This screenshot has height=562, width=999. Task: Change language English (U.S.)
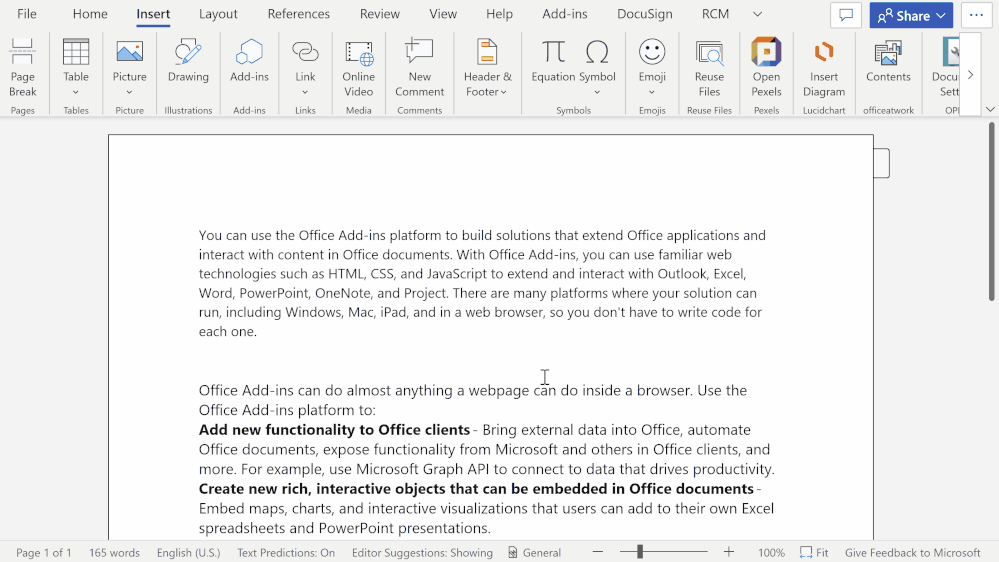(x=189, y=552)
